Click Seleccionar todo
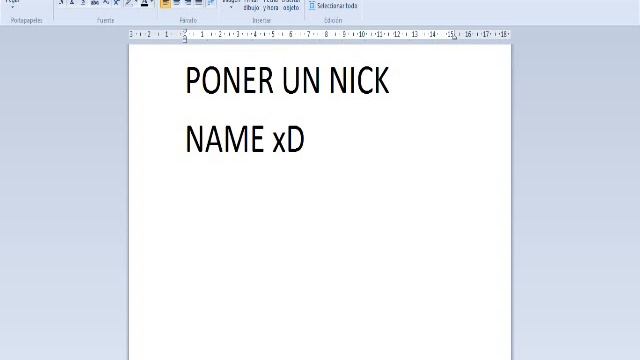640x360 pixels. 333,6
